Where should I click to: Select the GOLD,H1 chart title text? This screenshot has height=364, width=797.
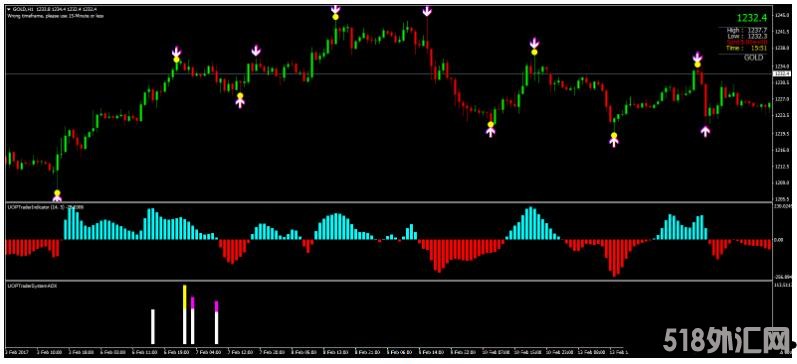click(x=23, y=9)
